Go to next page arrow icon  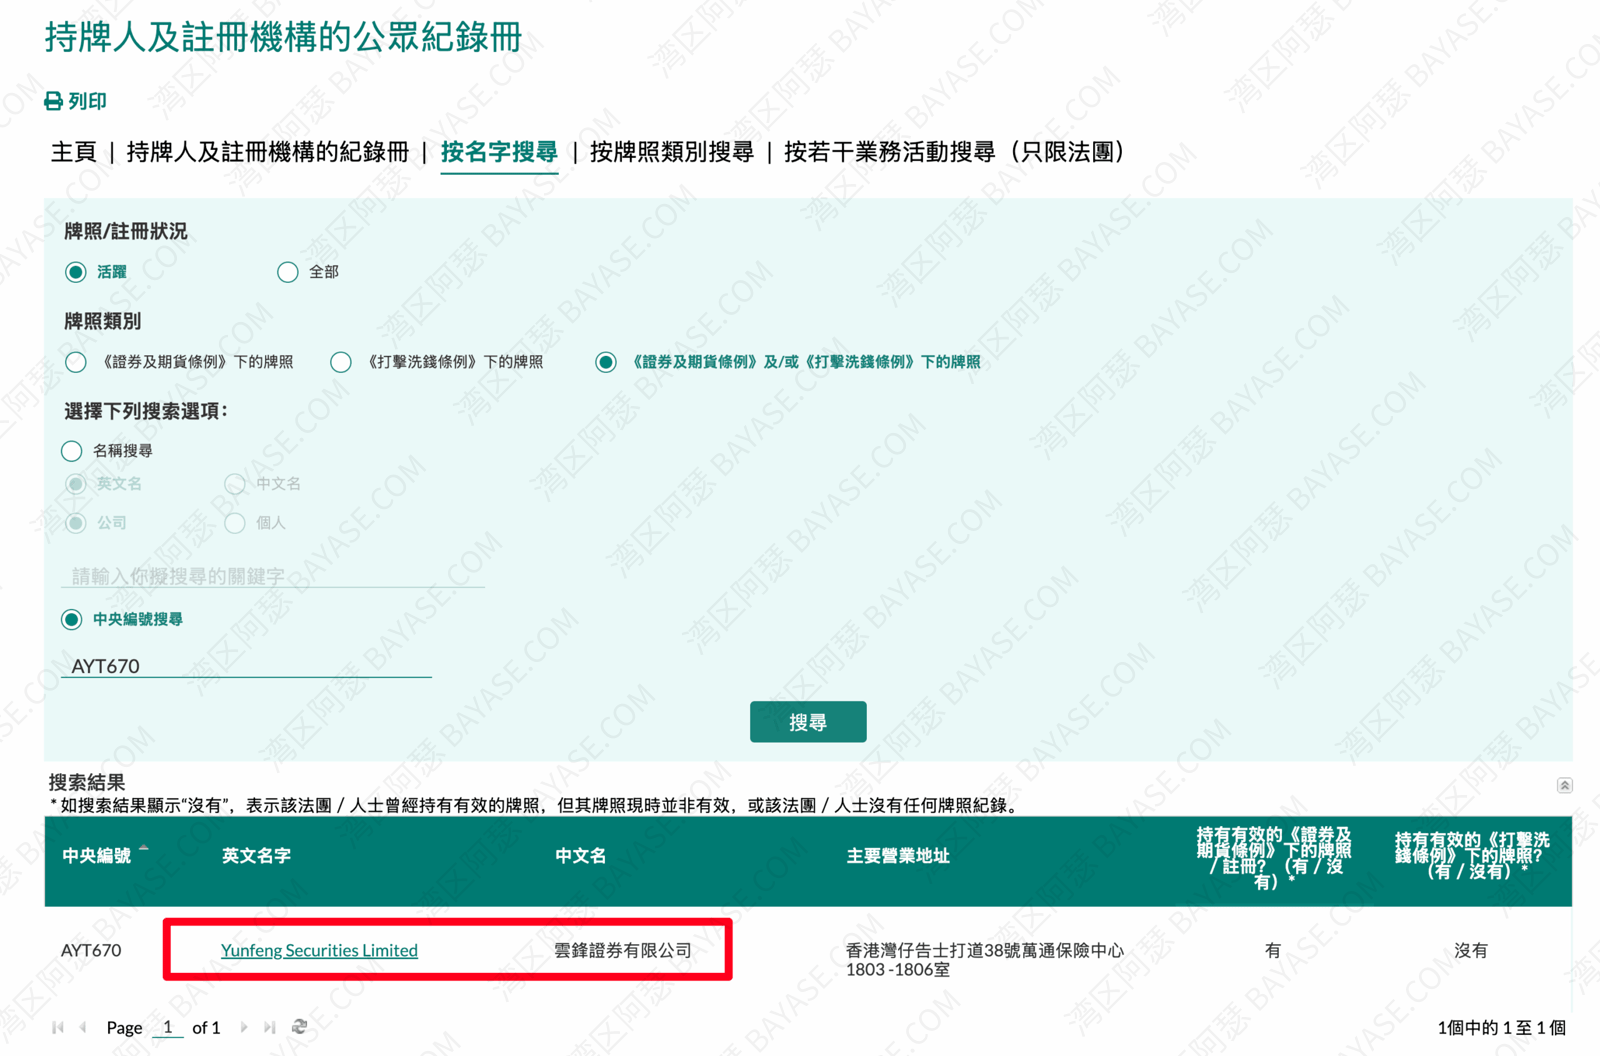point(243,1027)
